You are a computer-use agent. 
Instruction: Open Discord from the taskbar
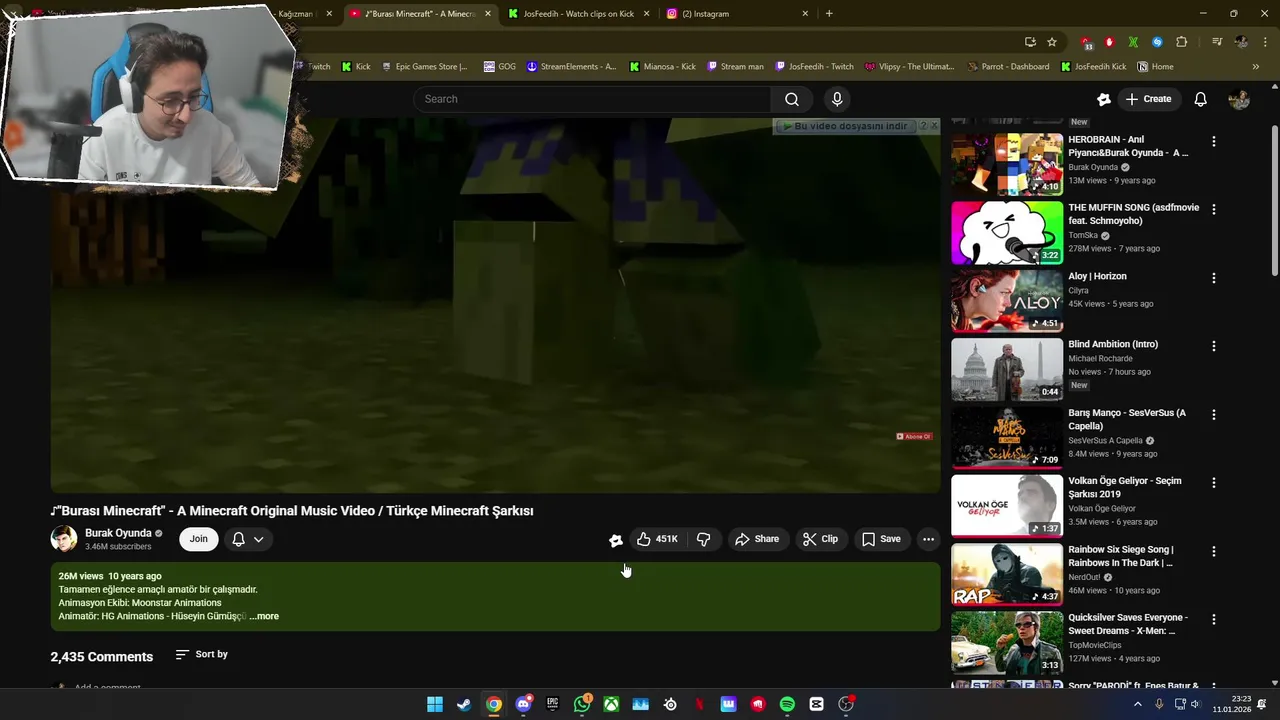[x=523, y=704]
